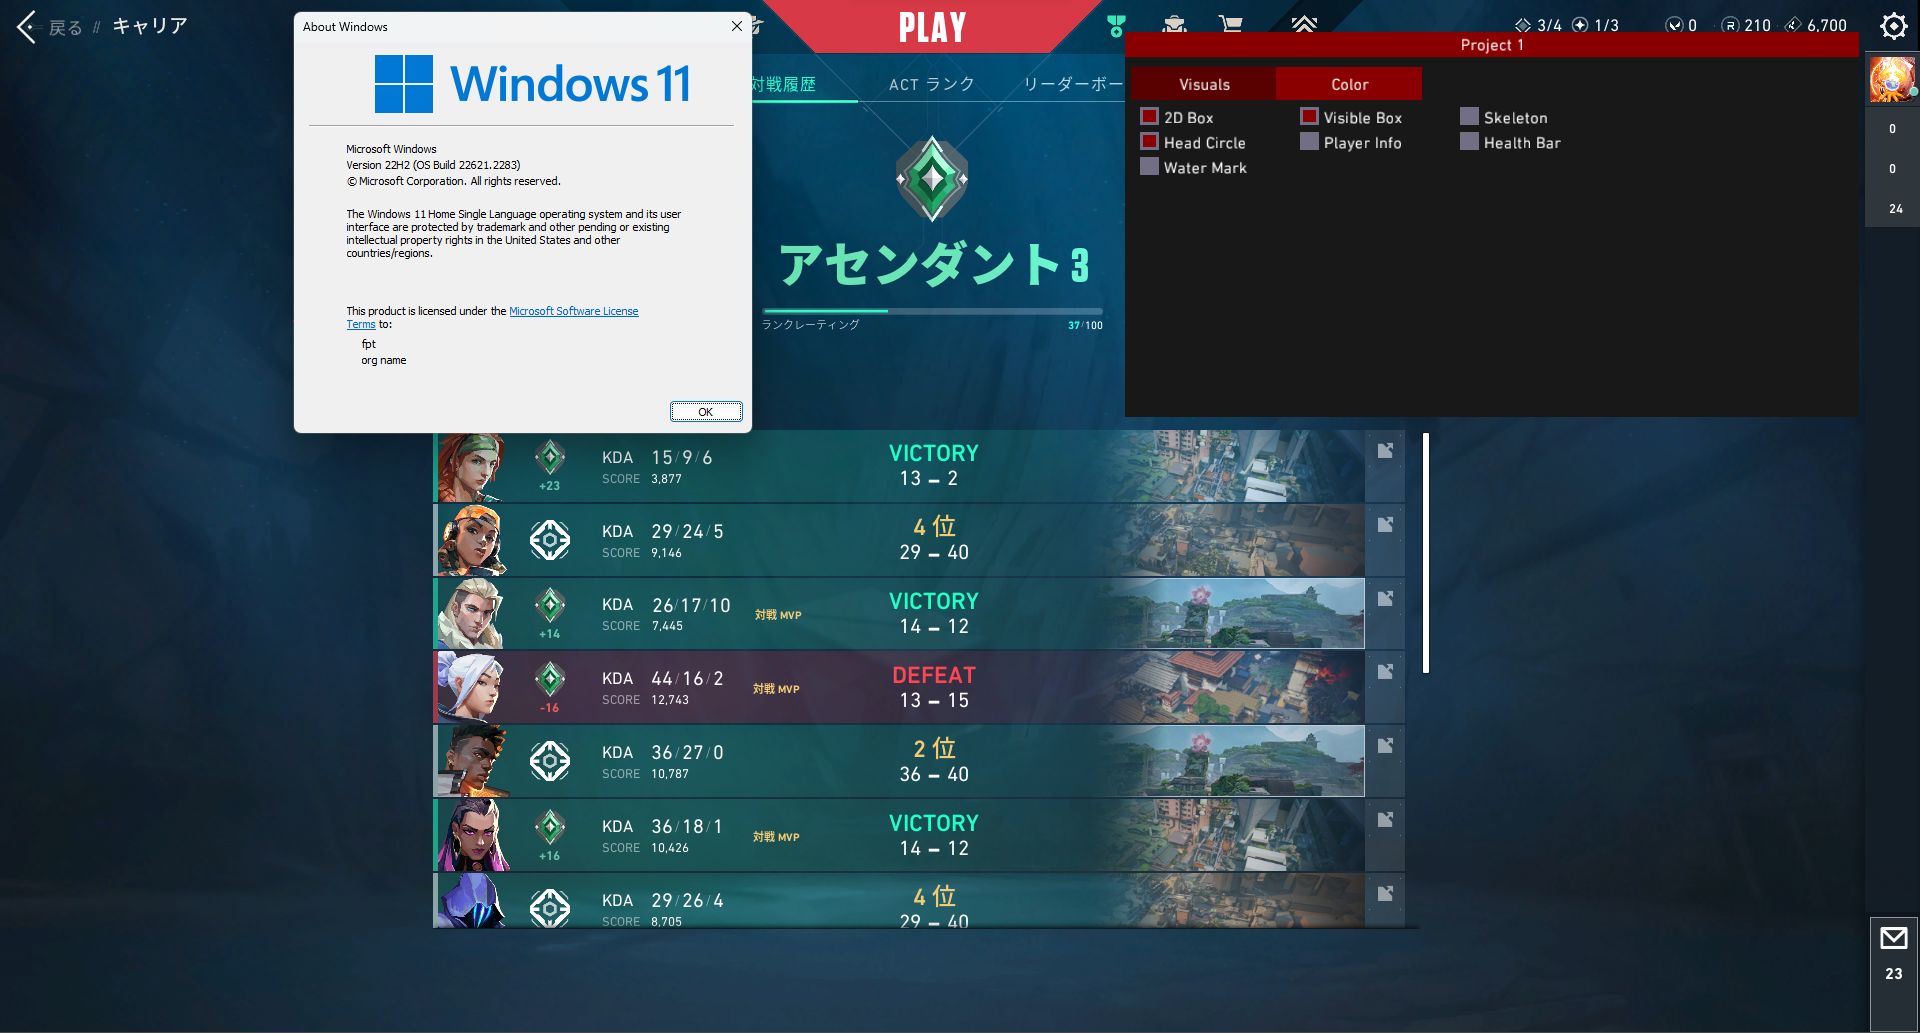Image resolution: width=1920 pixels, height=1033 pixels.
Task: Click the アセンダント3 rank title
Action: pyautogui.click(x=934, y=264)
